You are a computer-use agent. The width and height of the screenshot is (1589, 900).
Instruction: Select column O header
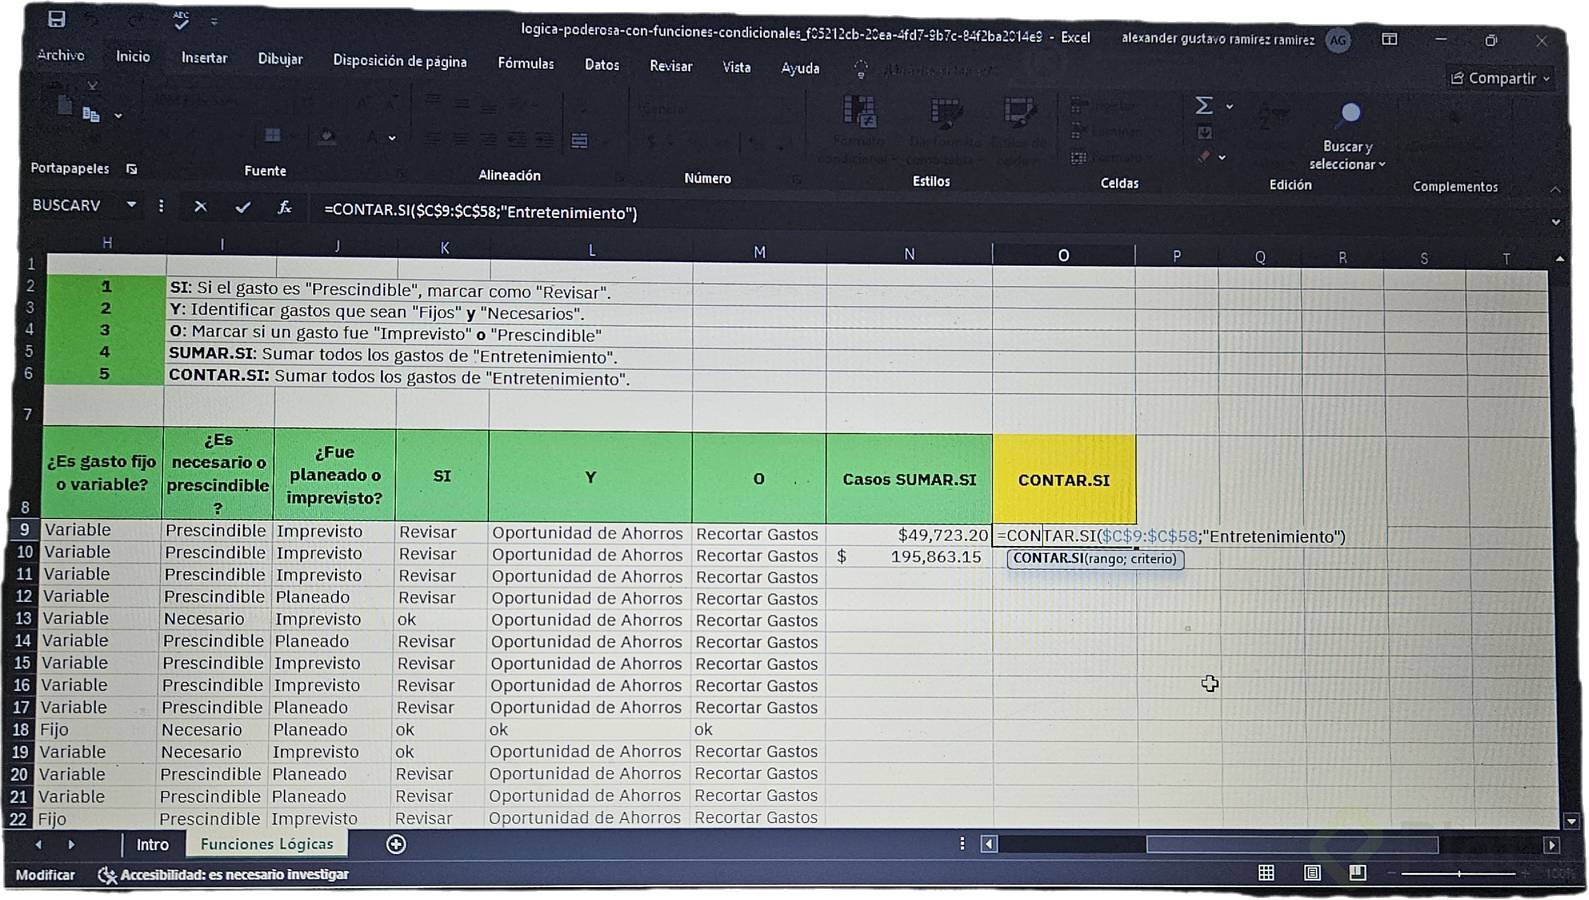pos(1064,255)
